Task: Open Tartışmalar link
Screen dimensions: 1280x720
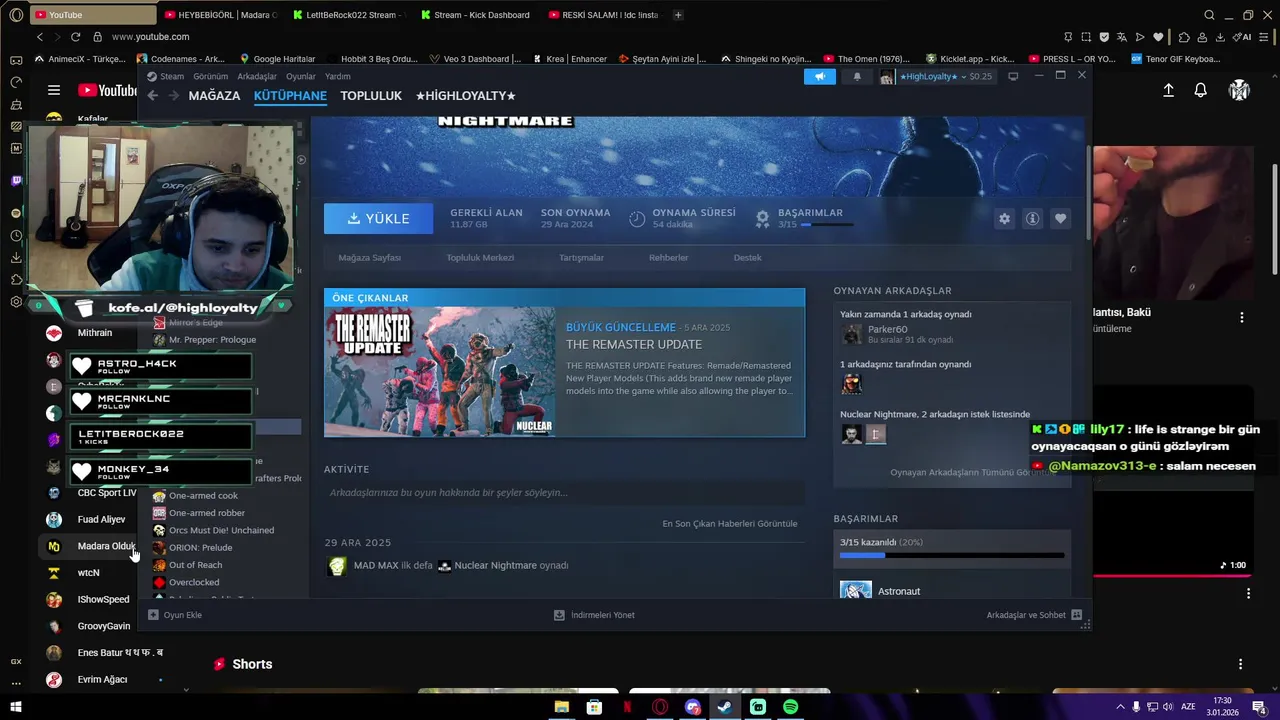Action: [581, 258]
